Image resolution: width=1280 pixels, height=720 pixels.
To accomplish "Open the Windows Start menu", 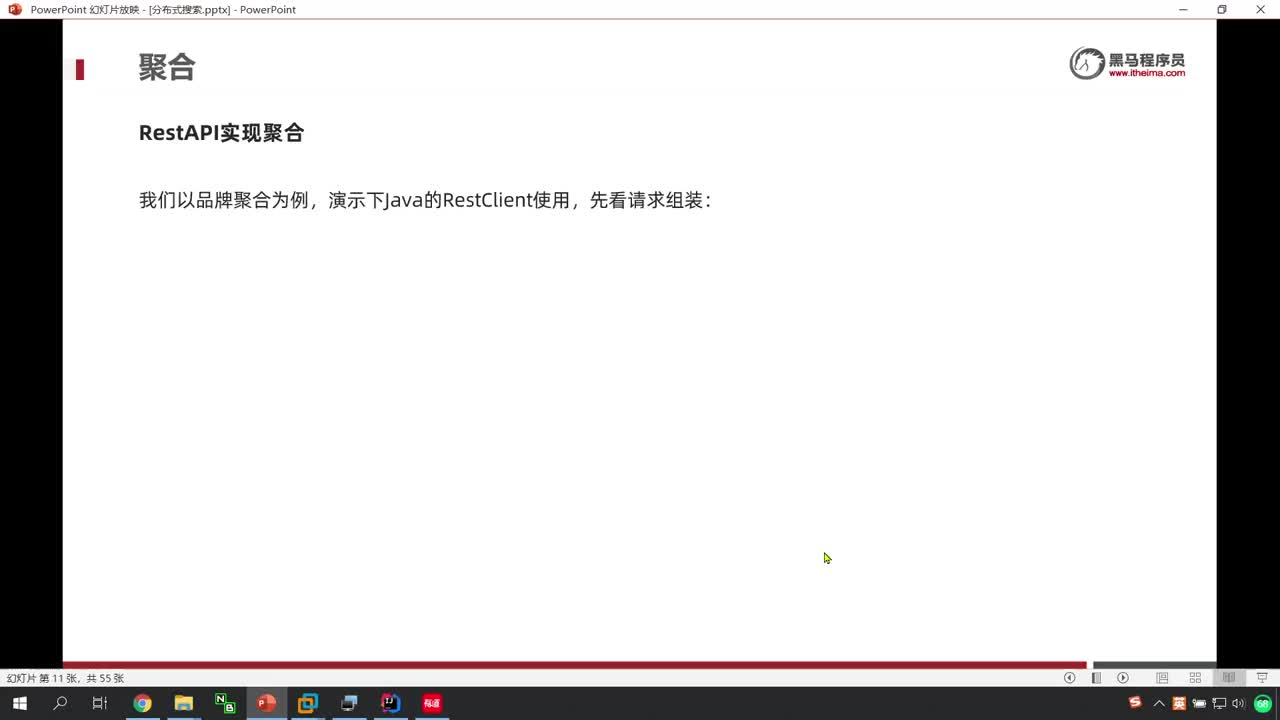I will click(x=20, y=703).
